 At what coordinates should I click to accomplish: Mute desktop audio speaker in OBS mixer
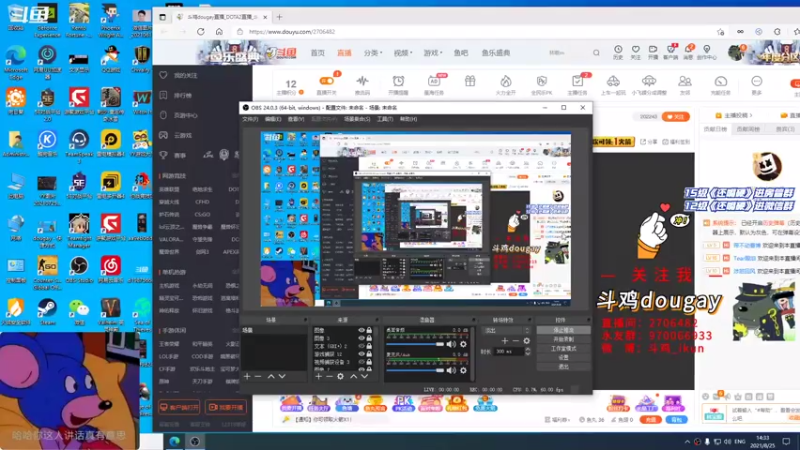coord(451,344)
